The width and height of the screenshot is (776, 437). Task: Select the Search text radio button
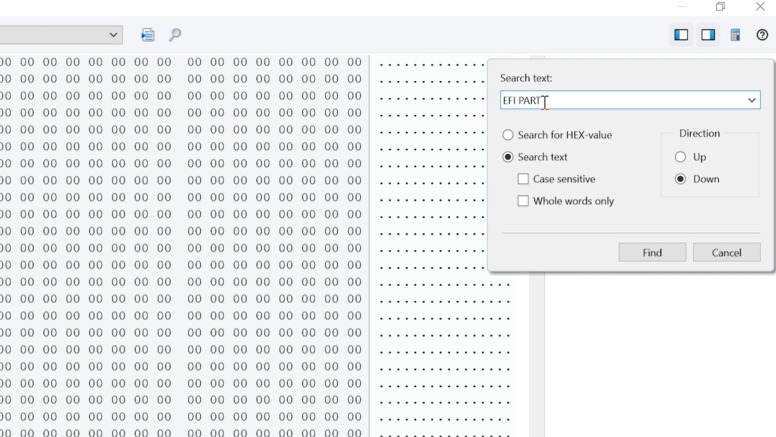click(x=508, y=157)
